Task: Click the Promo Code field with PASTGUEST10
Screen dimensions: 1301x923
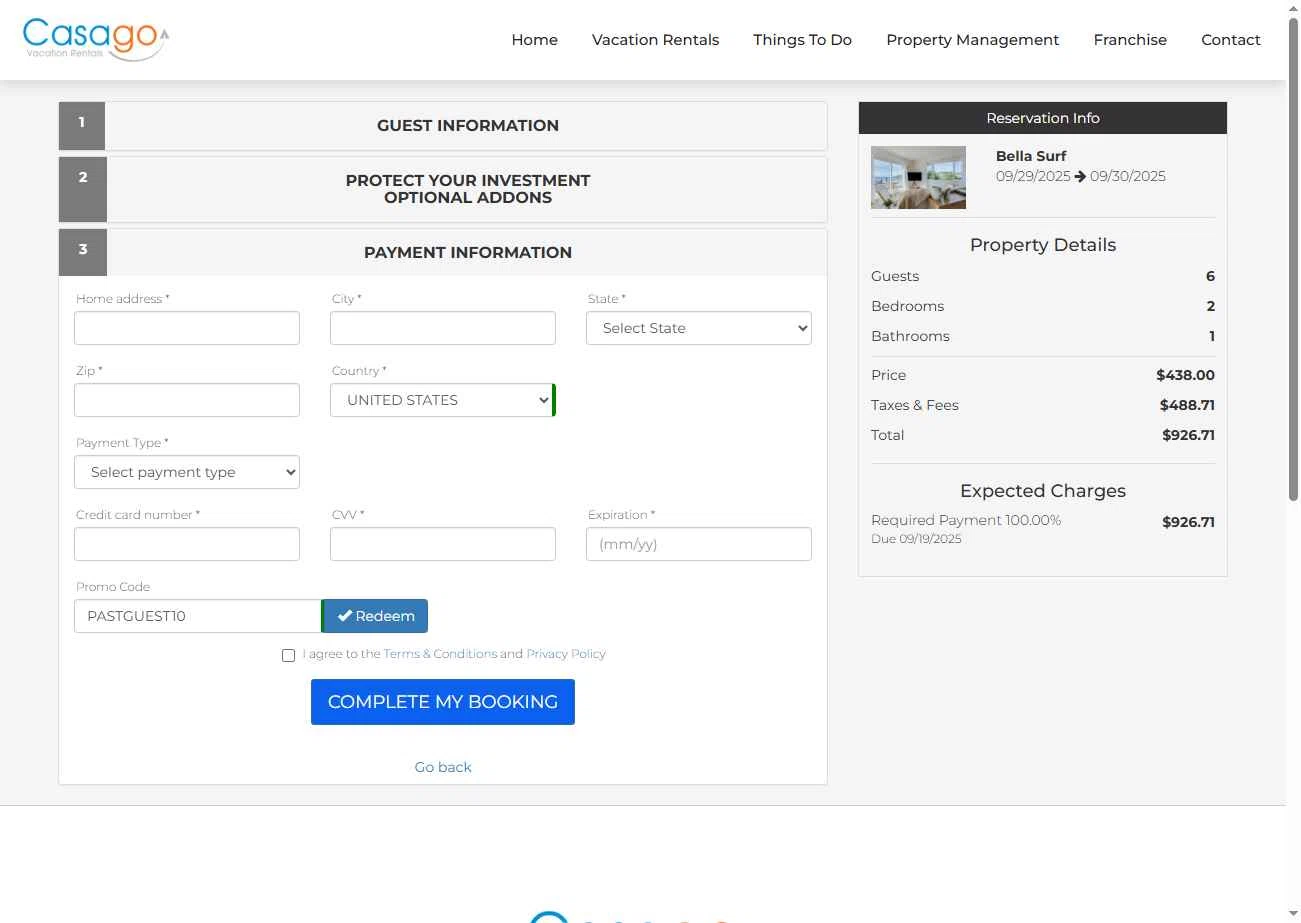Action: coord(198,616)
